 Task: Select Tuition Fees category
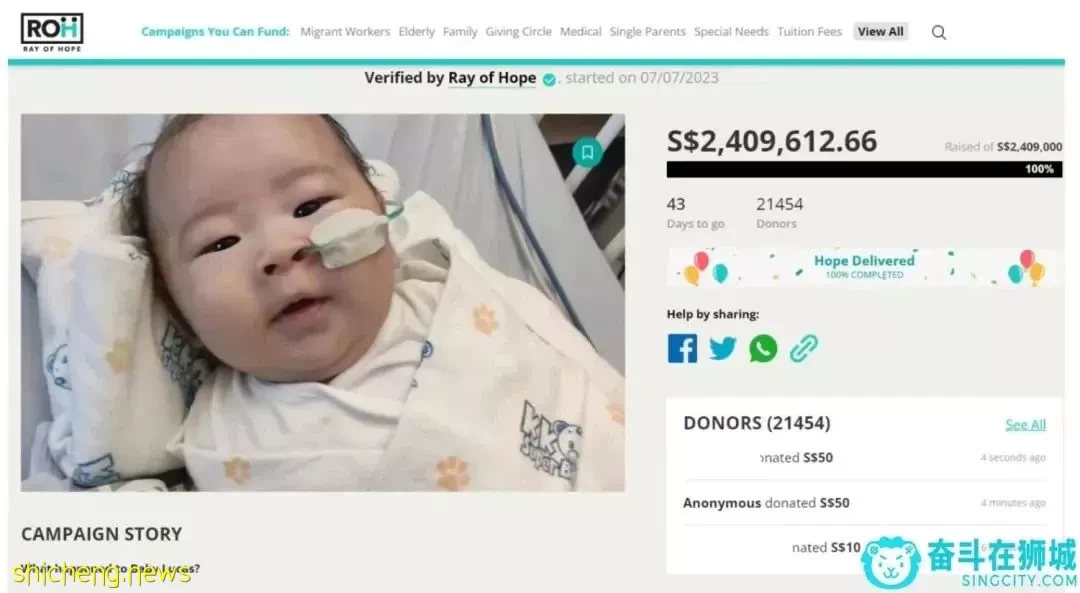(810, 32)
